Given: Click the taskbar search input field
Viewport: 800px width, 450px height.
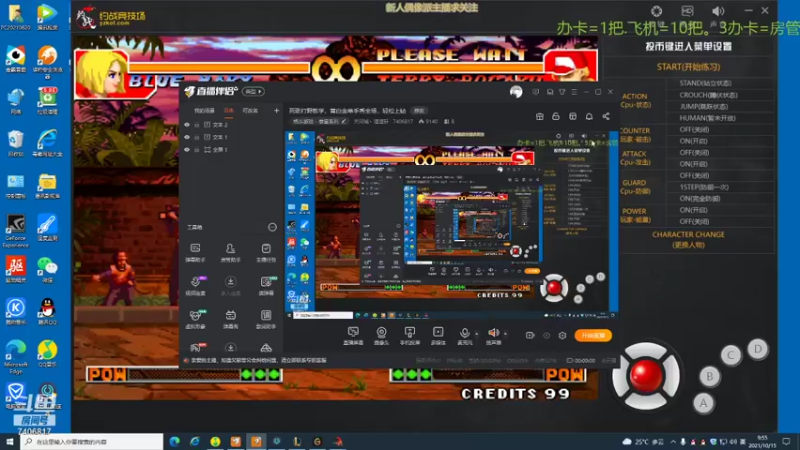Looking at the screenshot, I should coord(92,442).
